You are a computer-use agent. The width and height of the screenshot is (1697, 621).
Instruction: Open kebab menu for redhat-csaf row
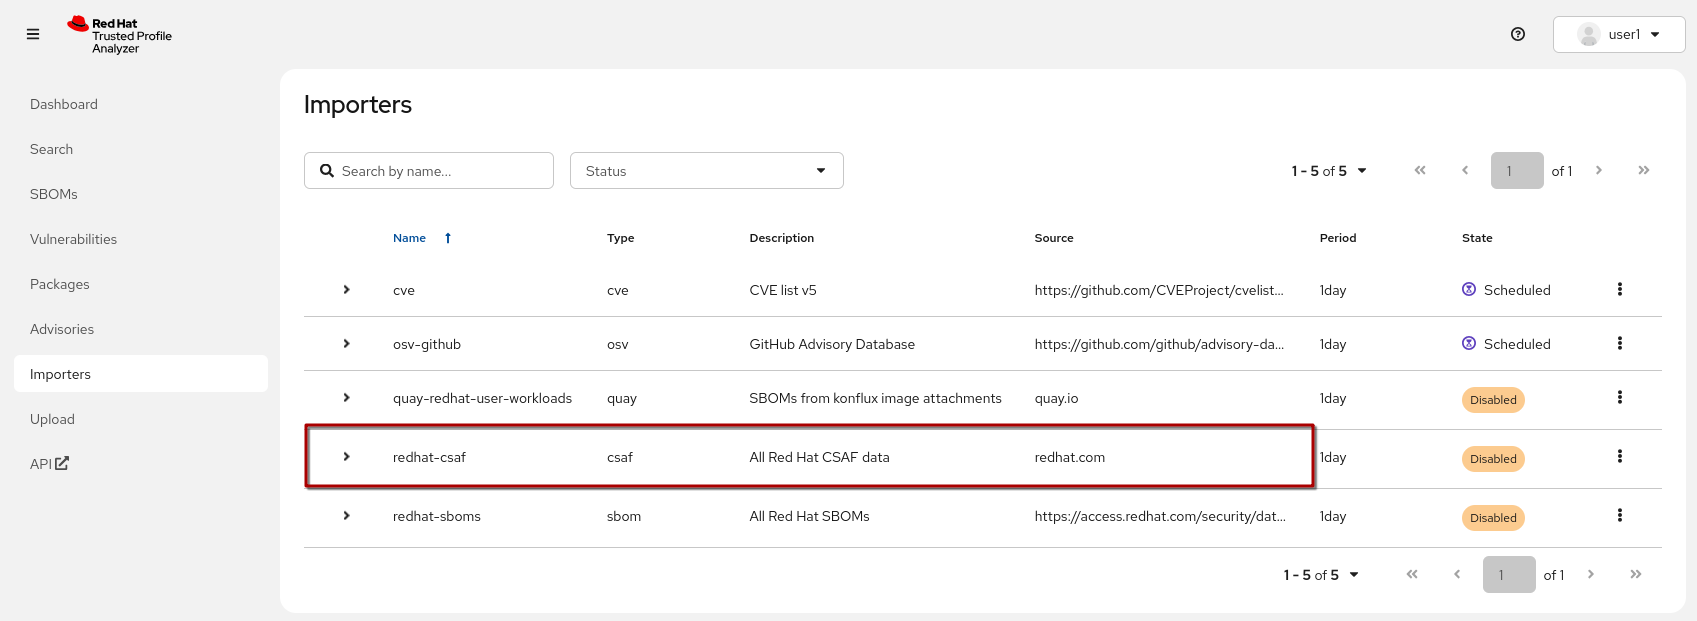tap(1619, 456)
